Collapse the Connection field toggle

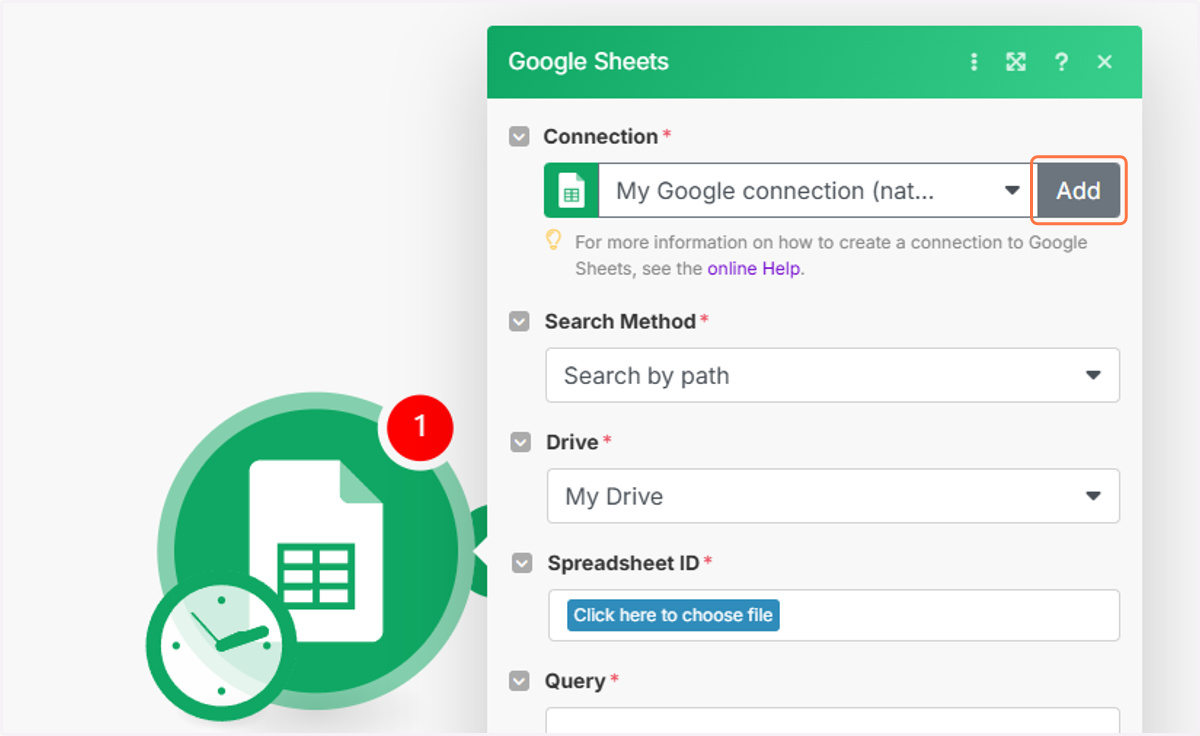point(519,137)
